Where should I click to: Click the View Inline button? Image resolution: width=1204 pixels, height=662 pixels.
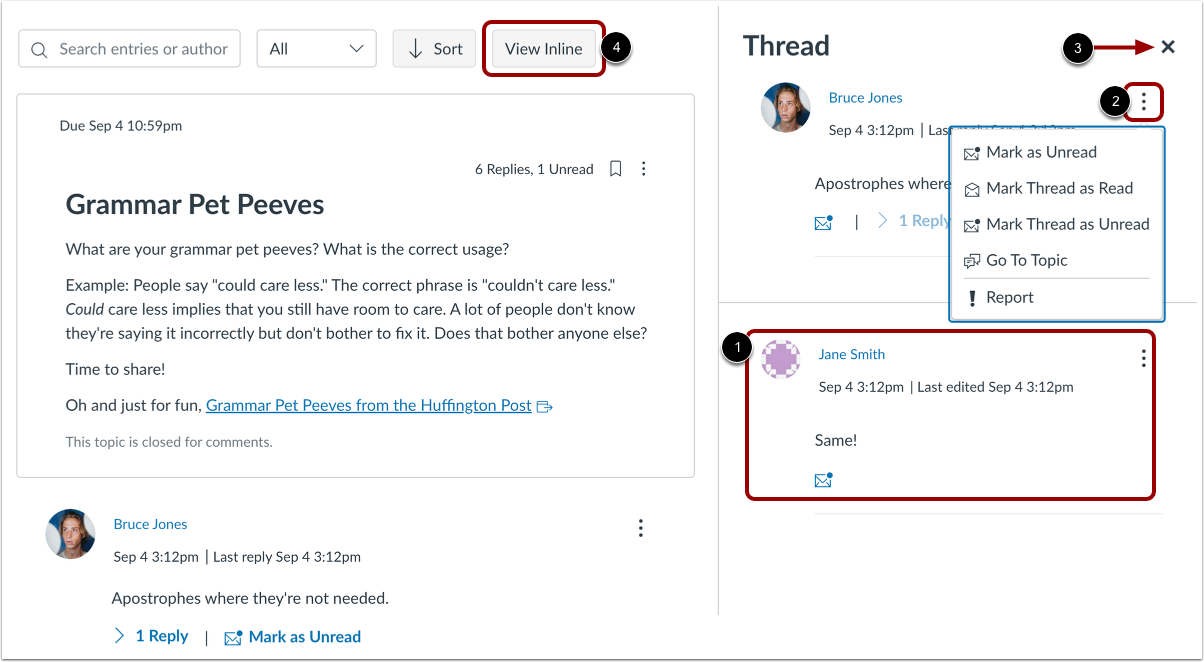click(x=543, y=48)
